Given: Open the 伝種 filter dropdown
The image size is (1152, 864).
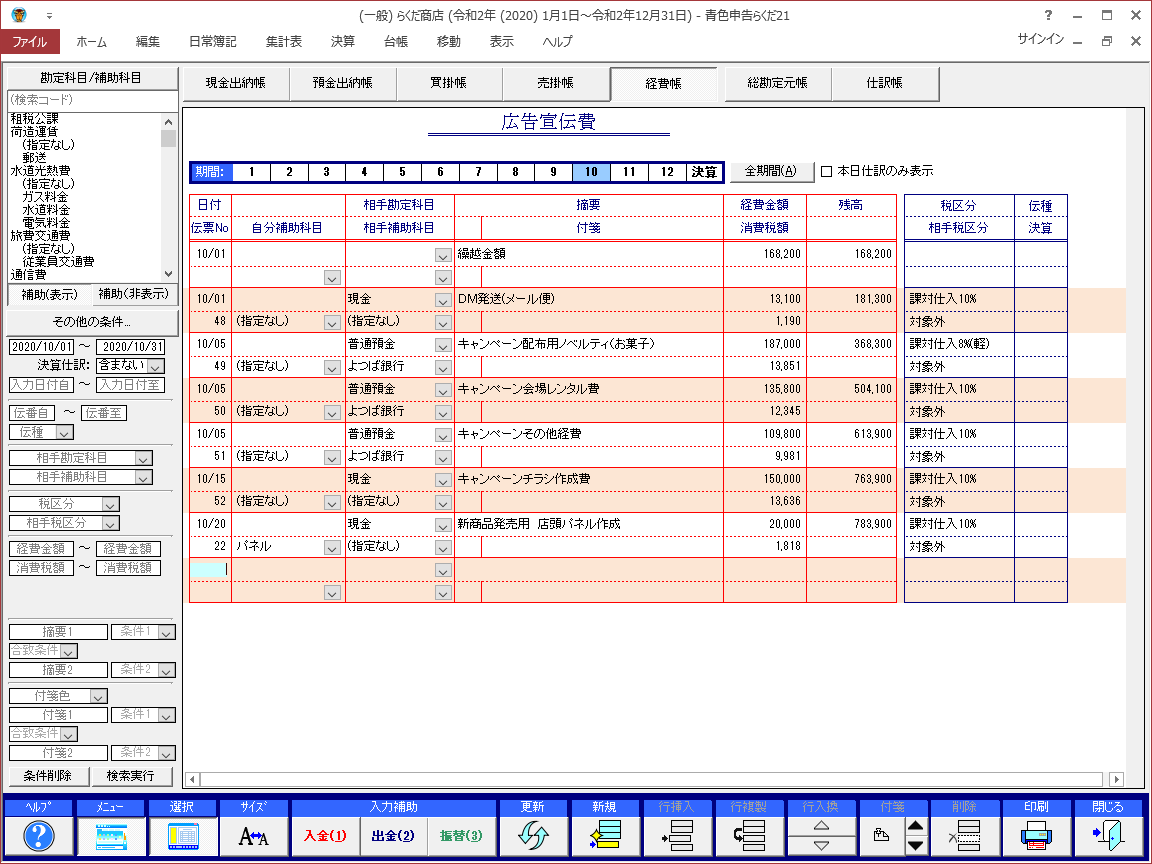Looking at the screenshot, I should pos(65,433).
